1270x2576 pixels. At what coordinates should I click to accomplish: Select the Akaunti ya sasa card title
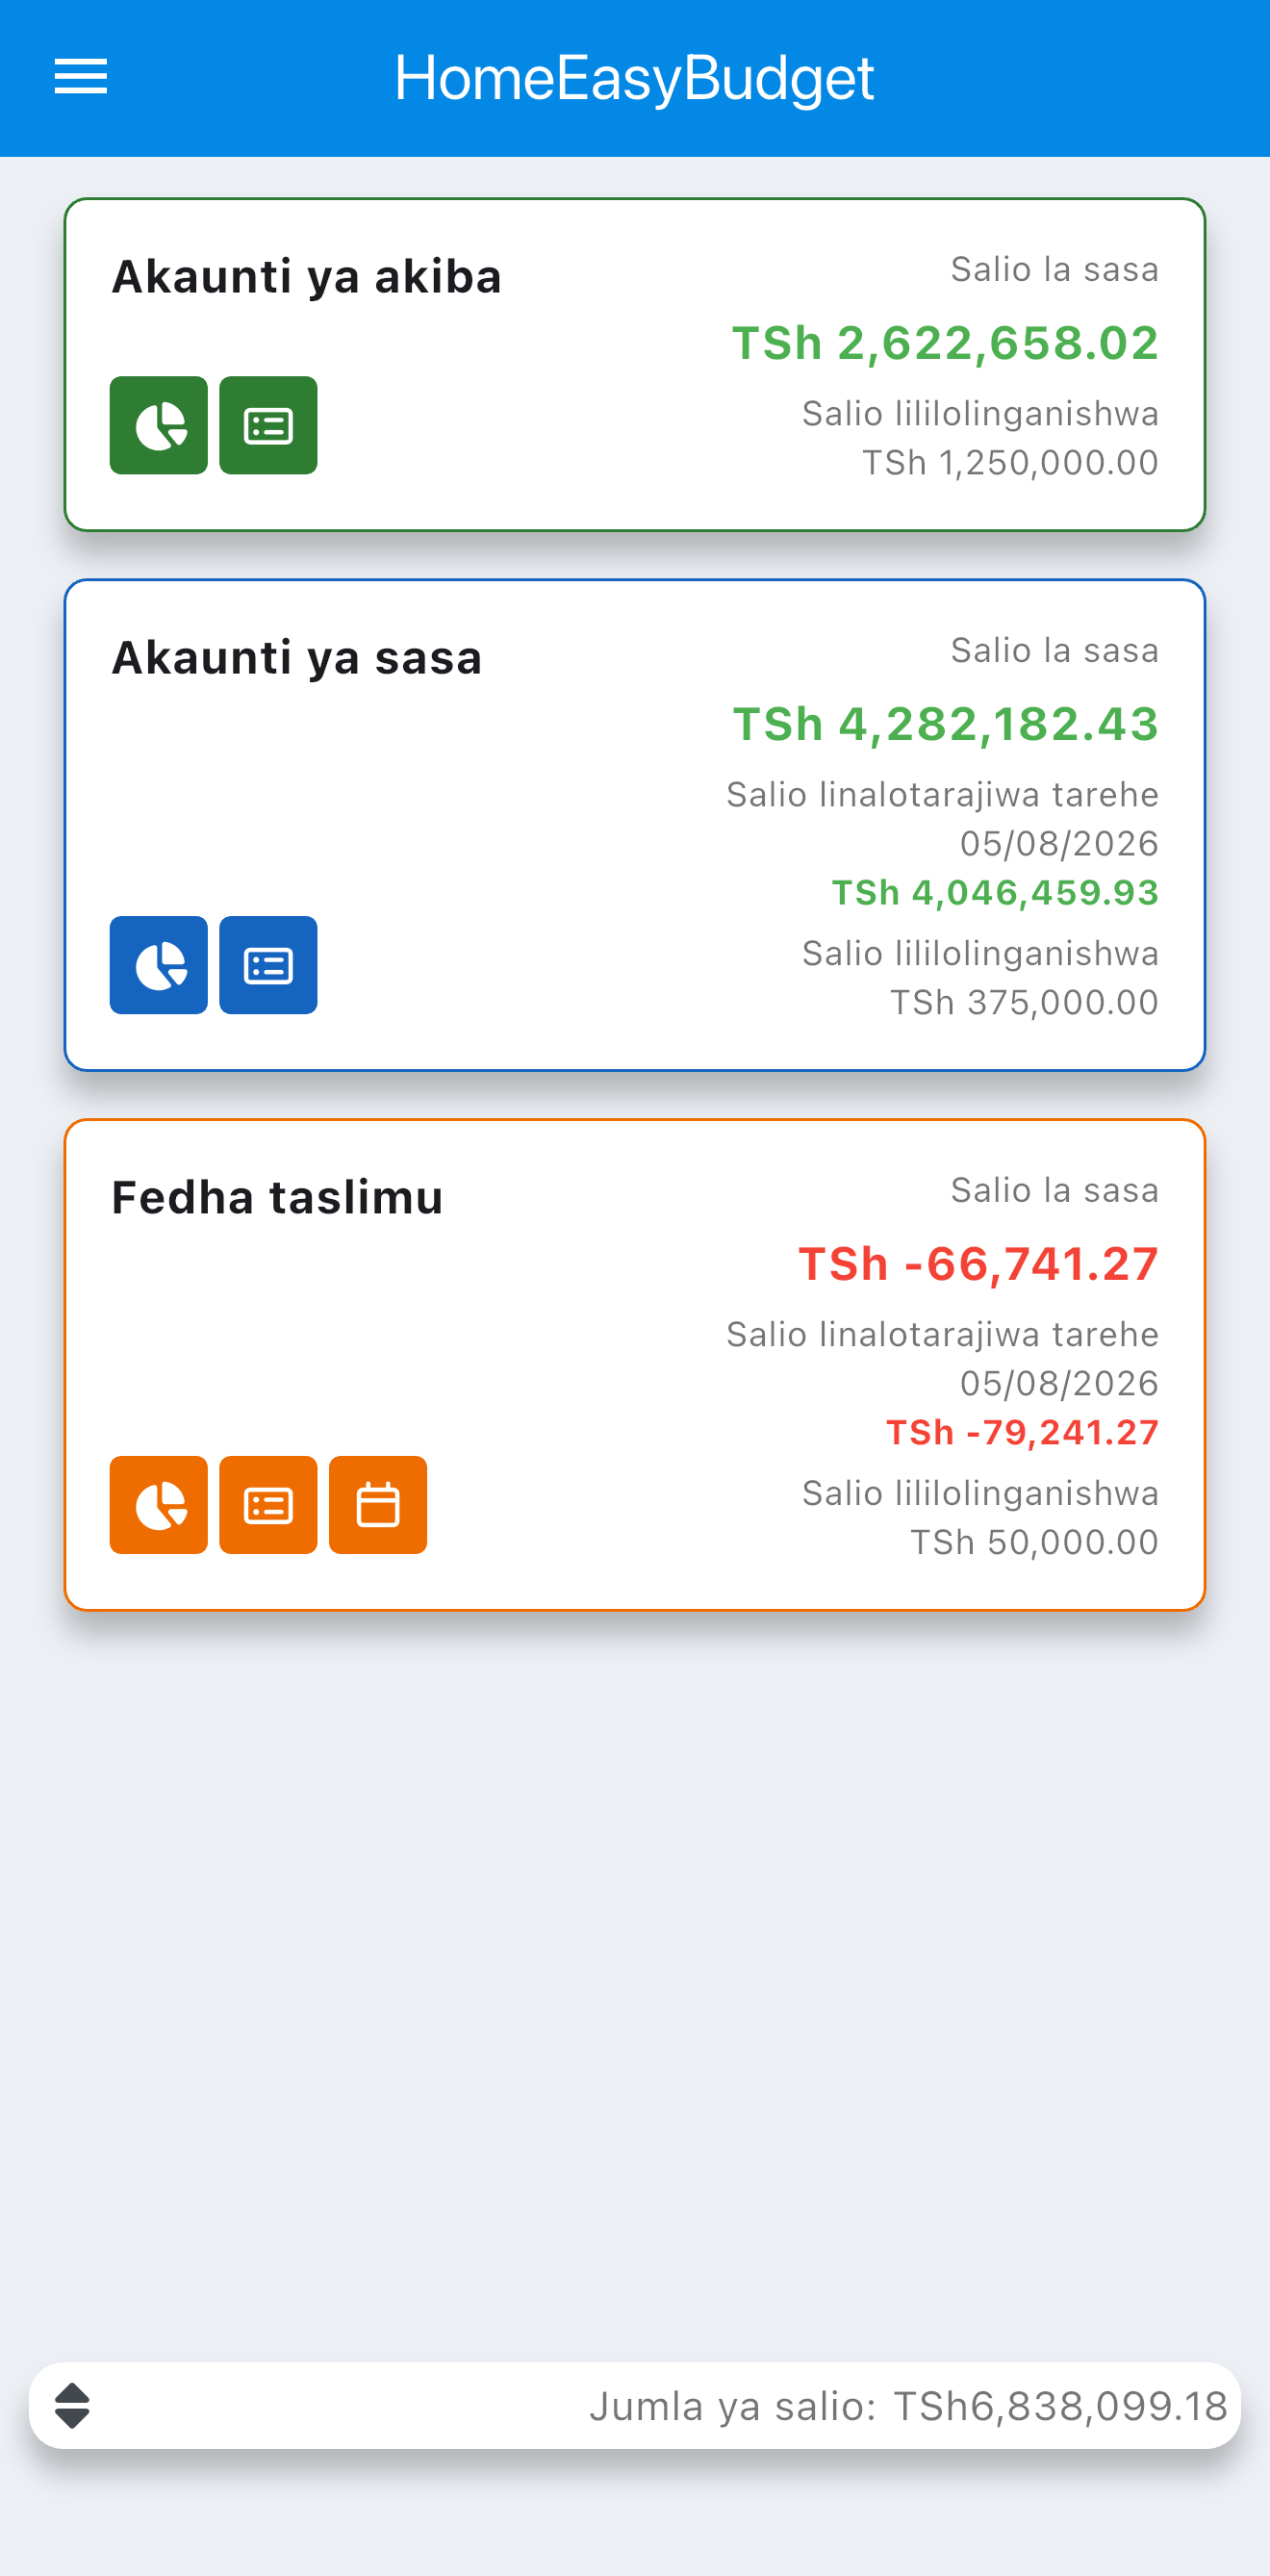pos(297,658)
